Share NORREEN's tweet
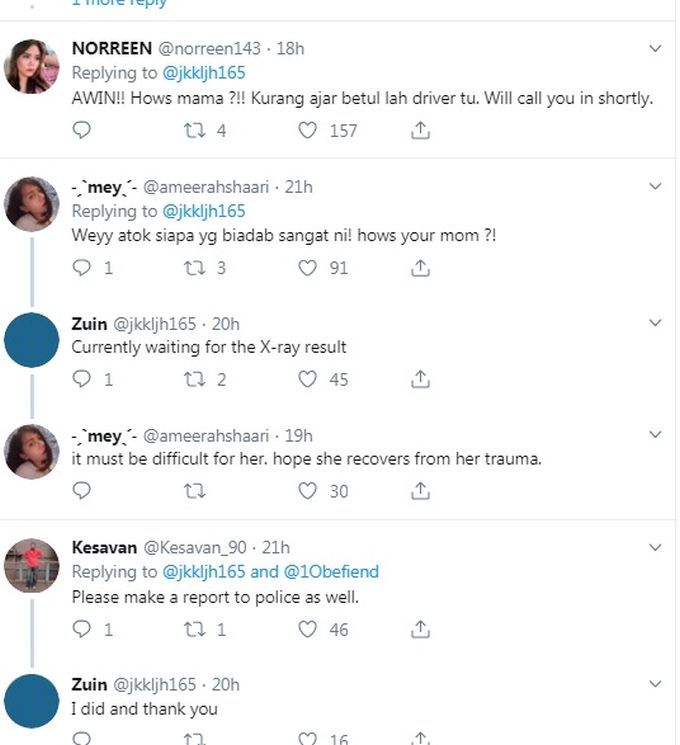680x745 pixels. coord(421,130)
